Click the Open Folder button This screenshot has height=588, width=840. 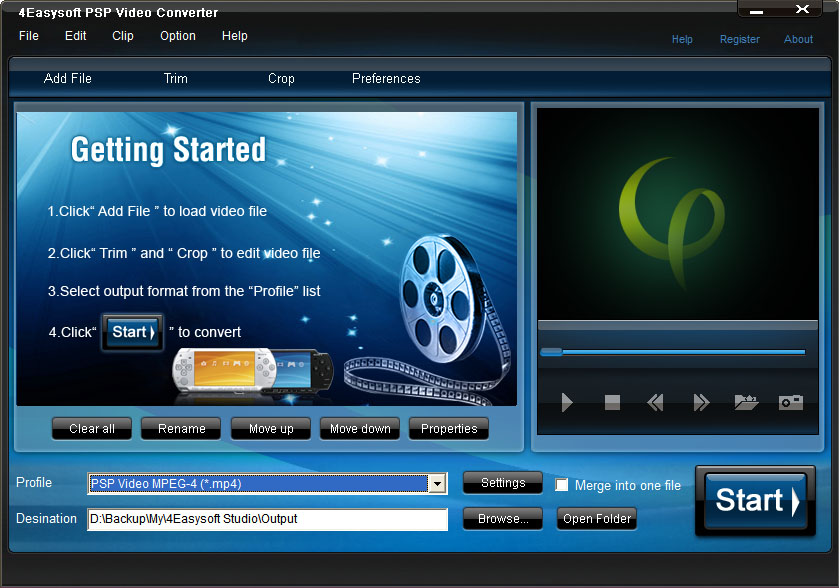coord(597,518)
